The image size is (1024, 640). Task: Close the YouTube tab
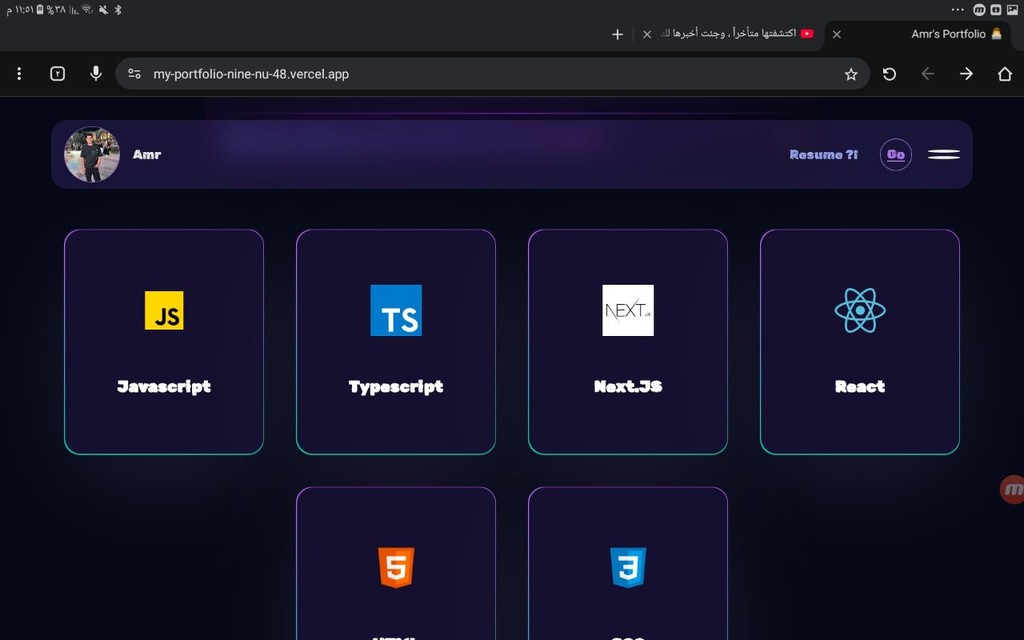coord(647,34)
